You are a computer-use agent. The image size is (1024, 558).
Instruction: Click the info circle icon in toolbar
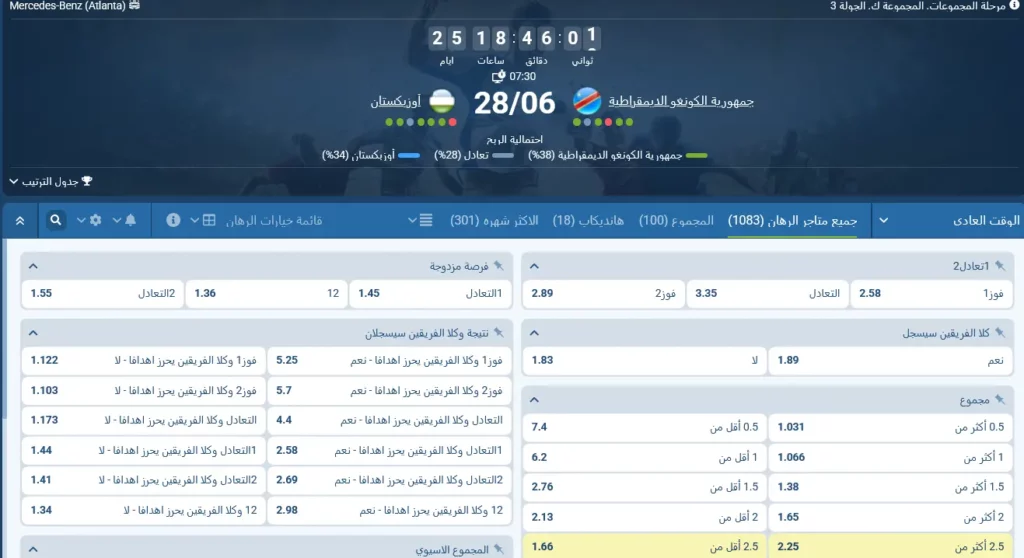[173, 220]
